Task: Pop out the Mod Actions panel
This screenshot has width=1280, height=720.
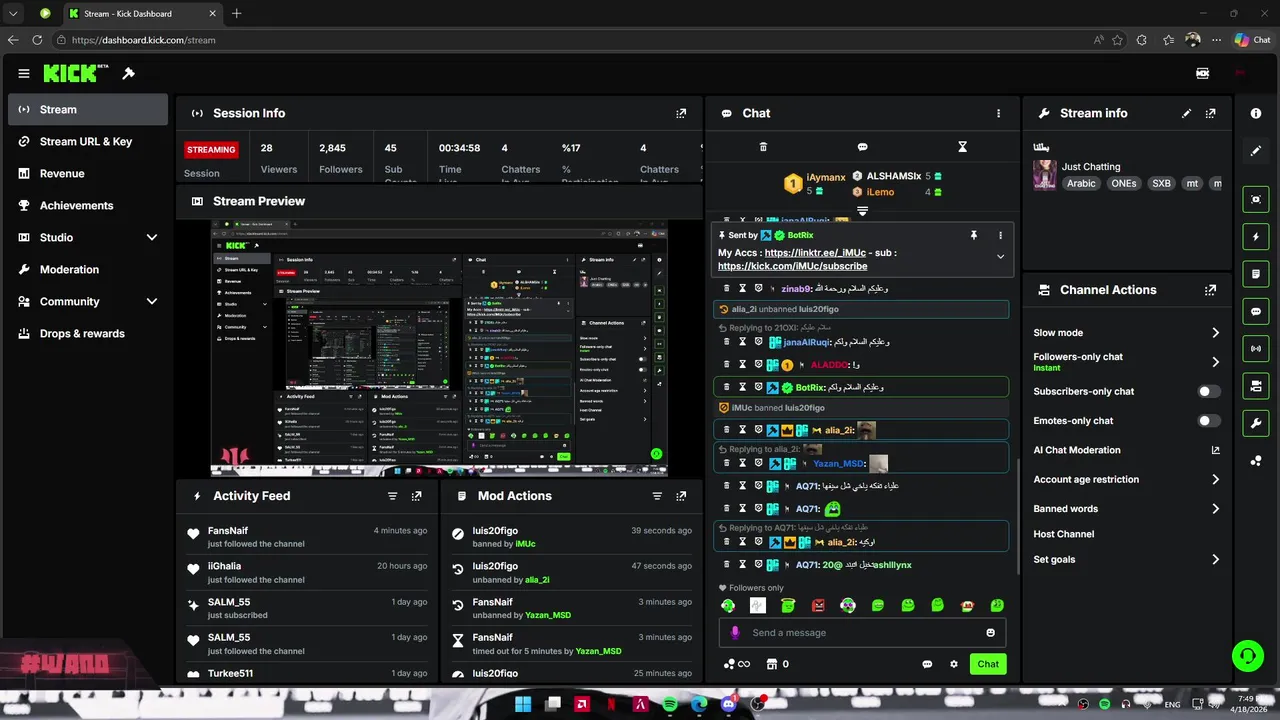Action: click(681, 496)
